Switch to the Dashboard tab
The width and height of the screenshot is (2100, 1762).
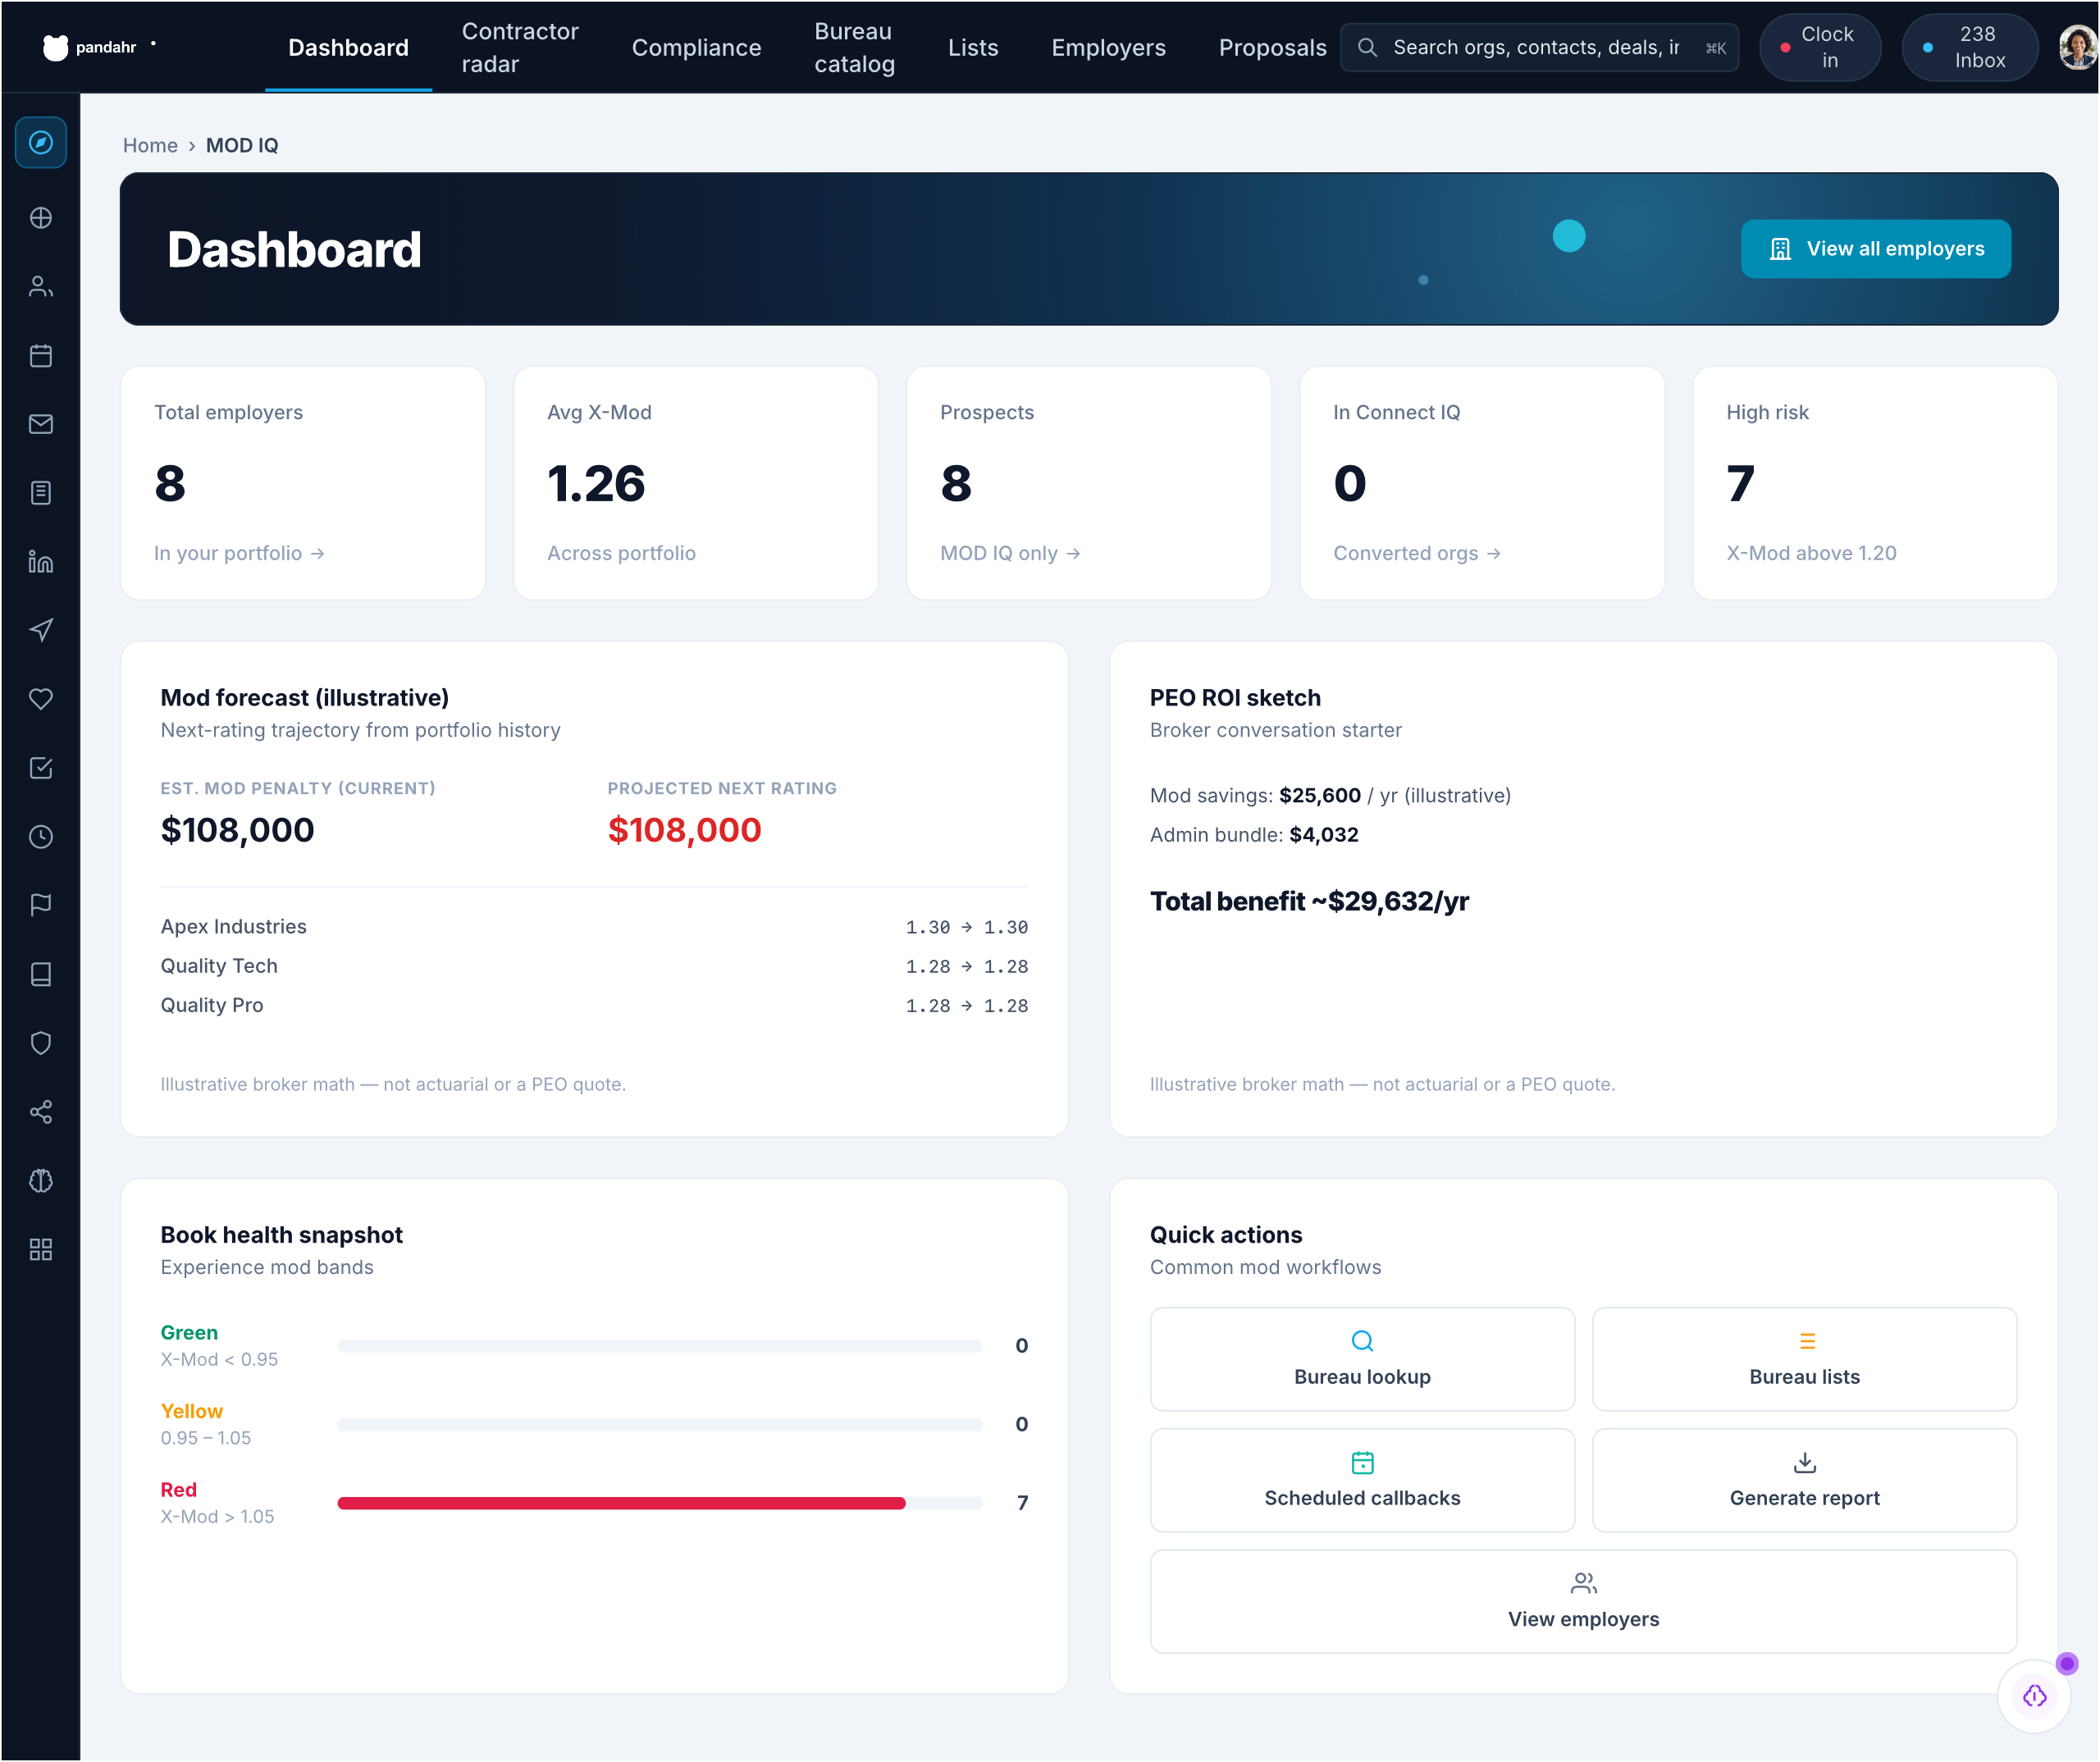click(x=348, y=47)
